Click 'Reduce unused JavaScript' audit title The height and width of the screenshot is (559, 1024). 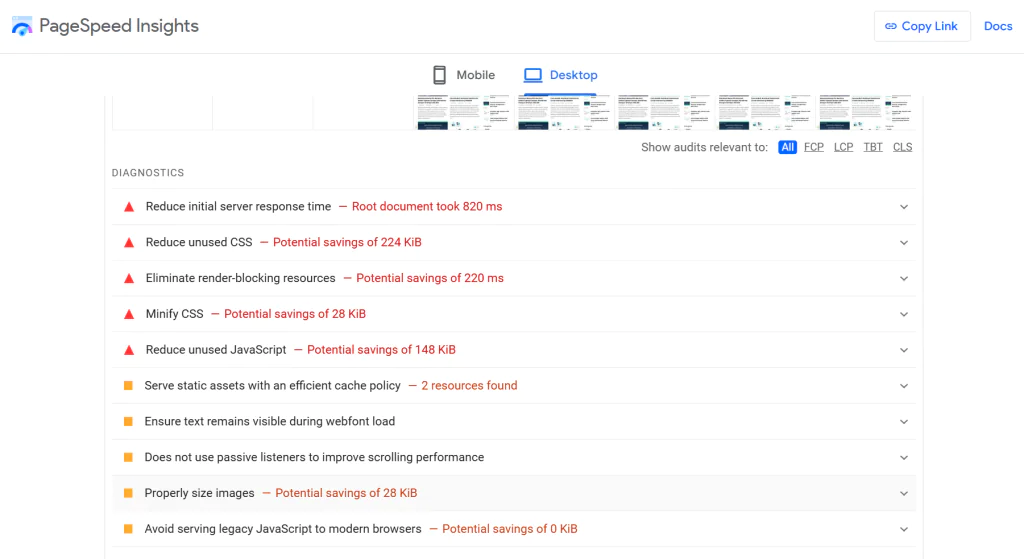click(216, 350)
